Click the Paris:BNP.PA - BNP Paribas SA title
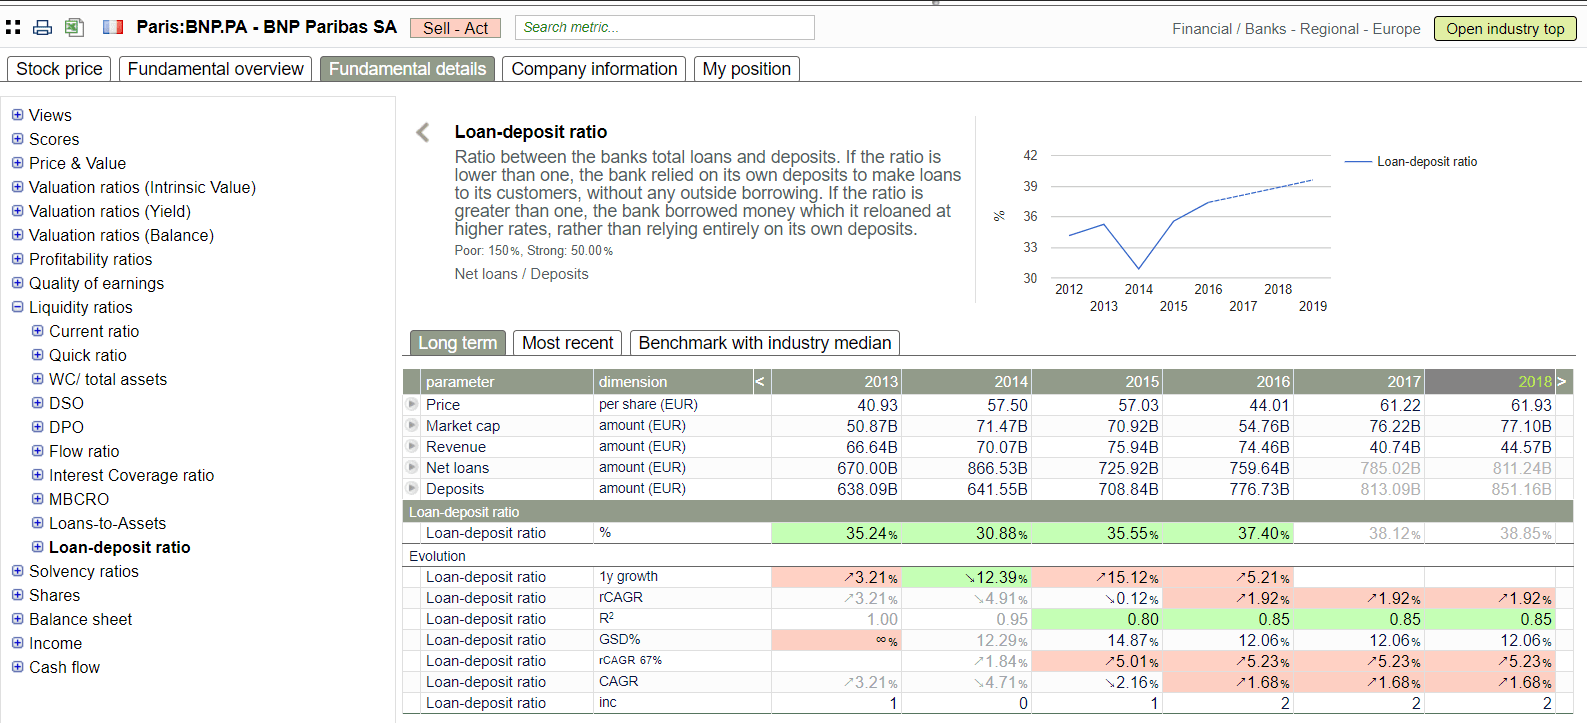This screenshot has height=723, width=1587. point(266,27)
